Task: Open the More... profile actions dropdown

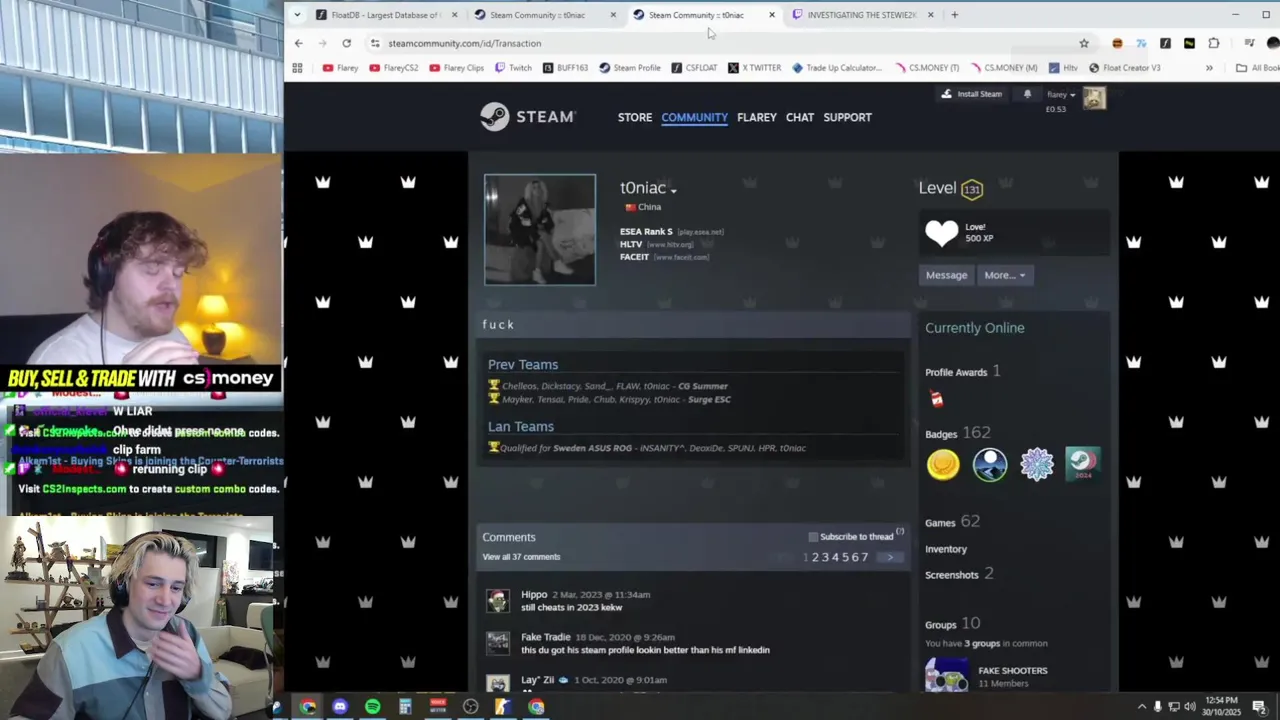Action: pos(1004,275)
